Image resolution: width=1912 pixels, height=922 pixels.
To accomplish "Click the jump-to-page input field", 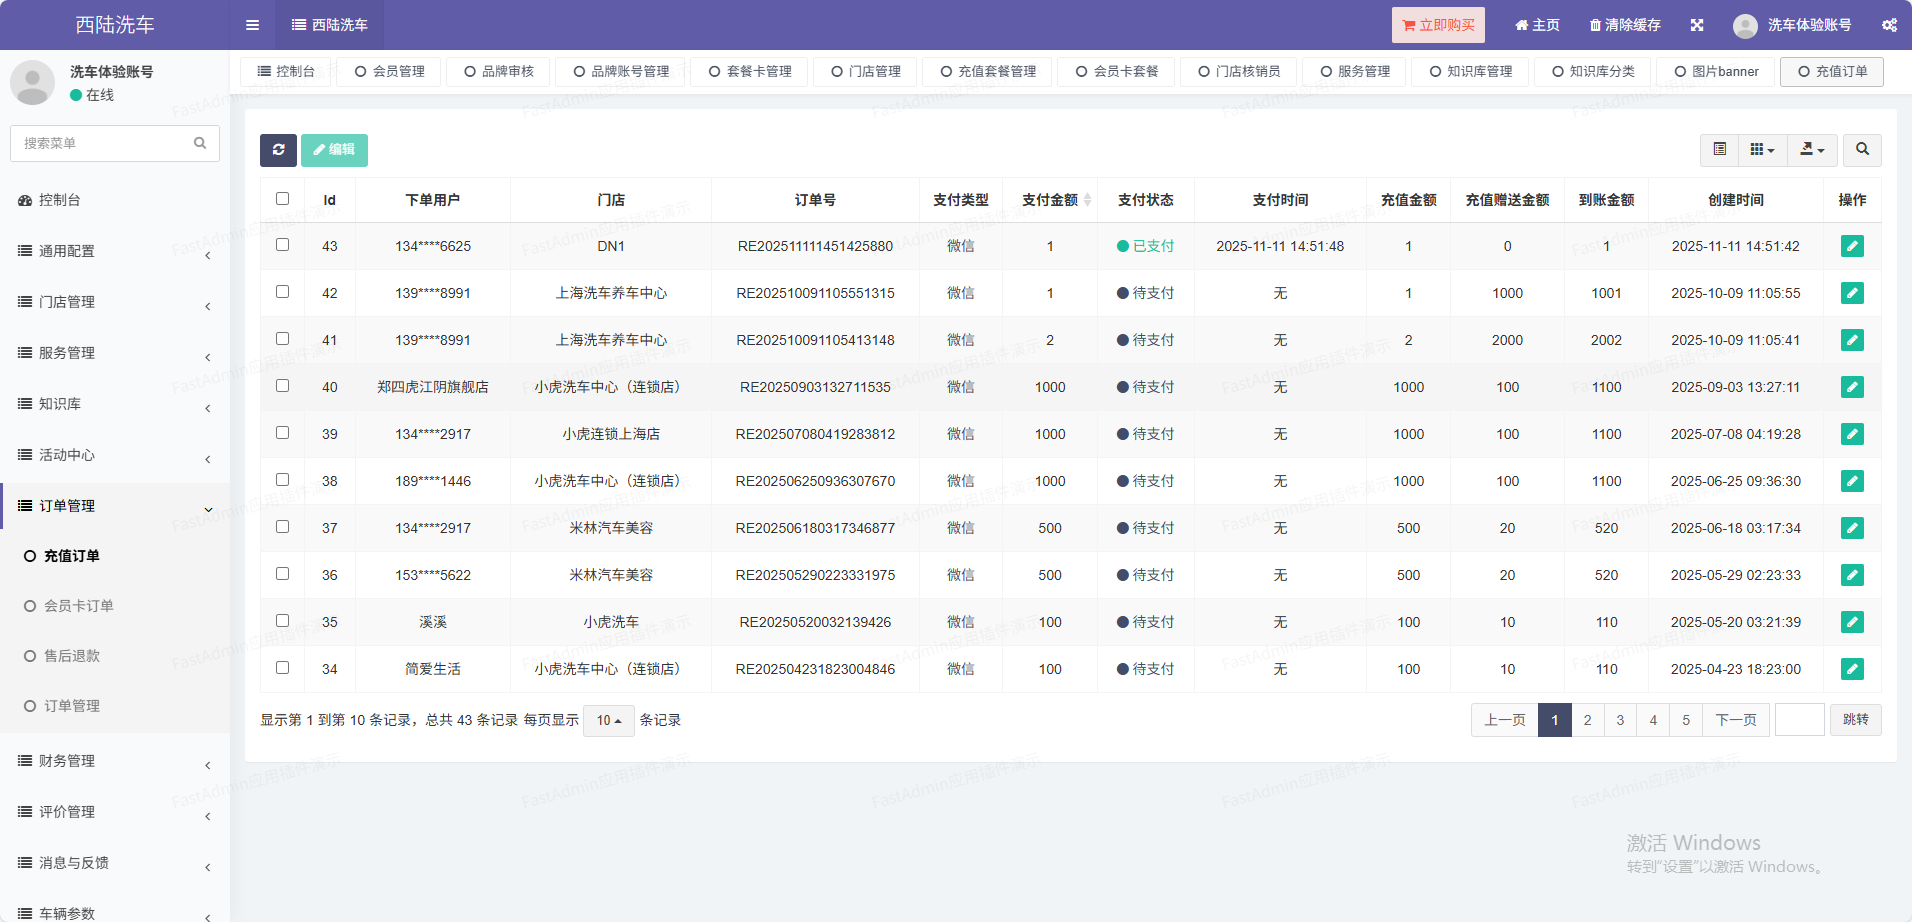I will (1799, 720).
